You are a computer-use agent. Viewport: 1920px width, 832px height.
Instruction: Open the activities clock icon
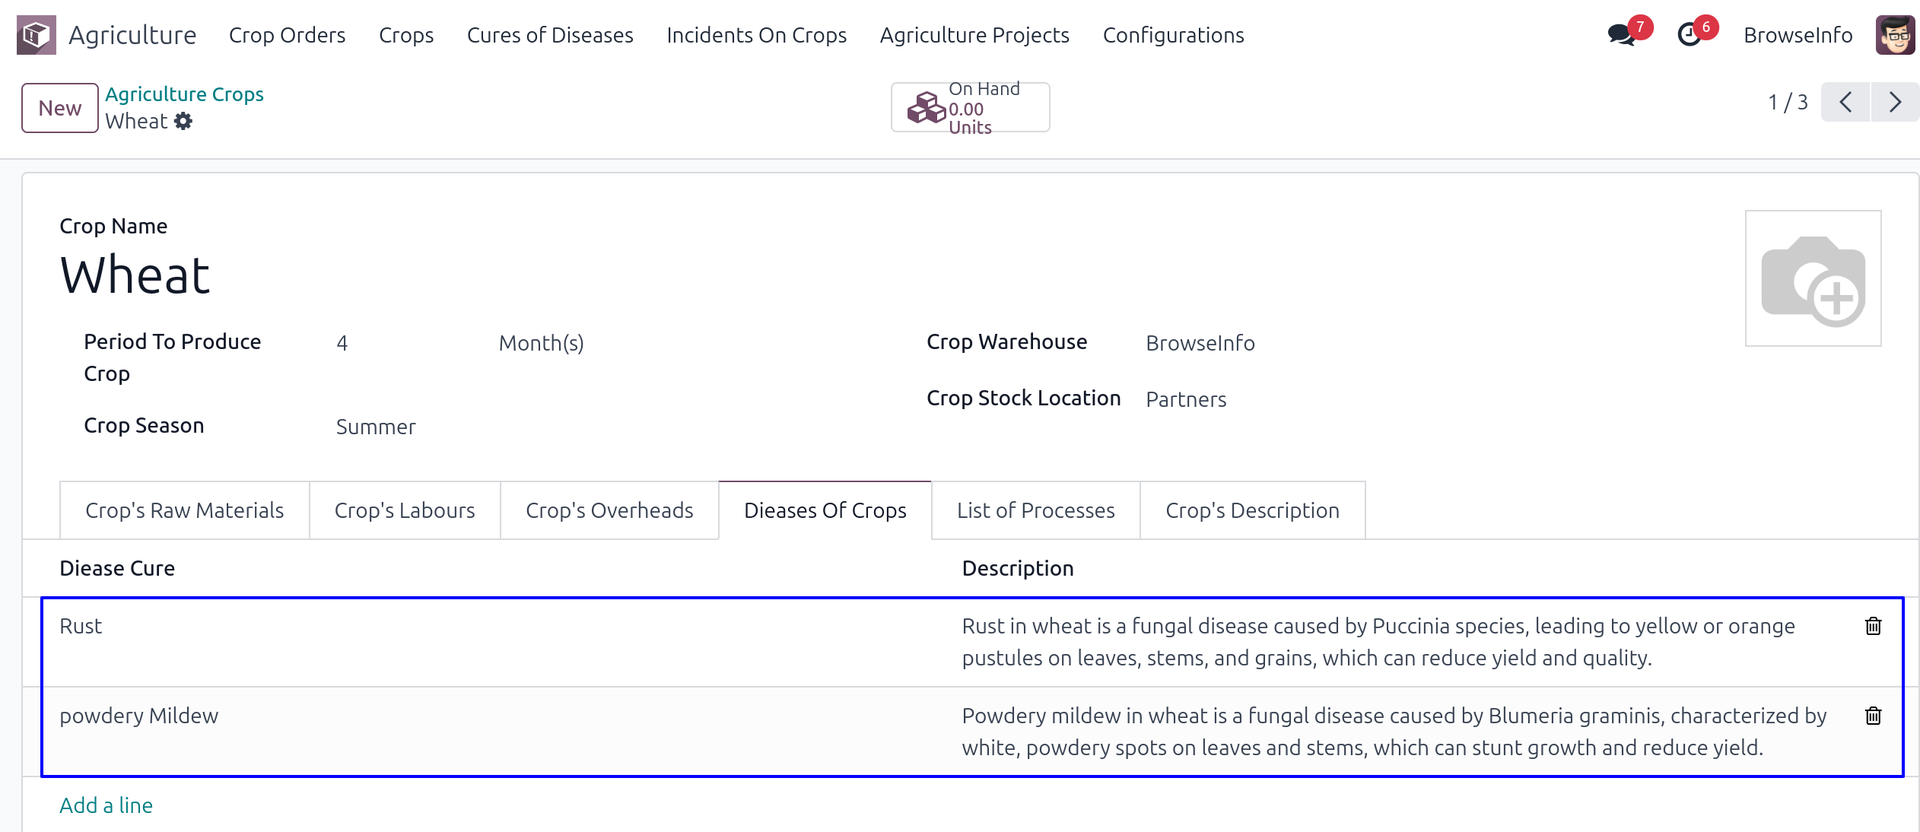[1689, 35]
